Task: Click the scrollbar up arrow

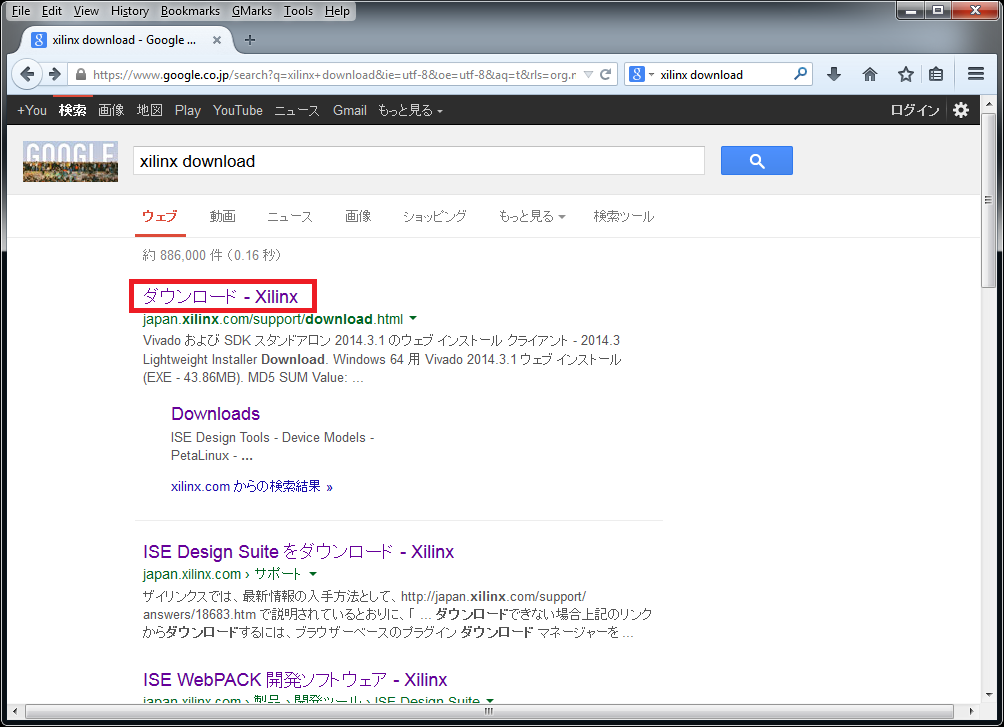Action: click(x=989, y=104)
